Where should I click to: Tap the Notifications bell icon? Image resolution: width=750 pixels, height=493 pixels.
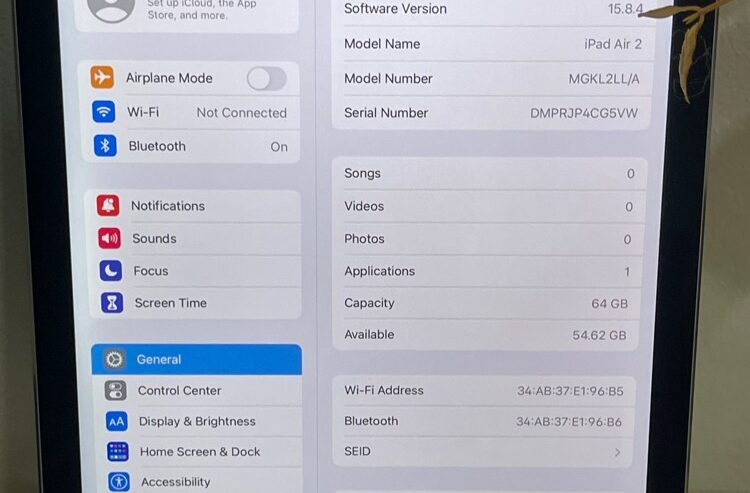tap(108, 206)
